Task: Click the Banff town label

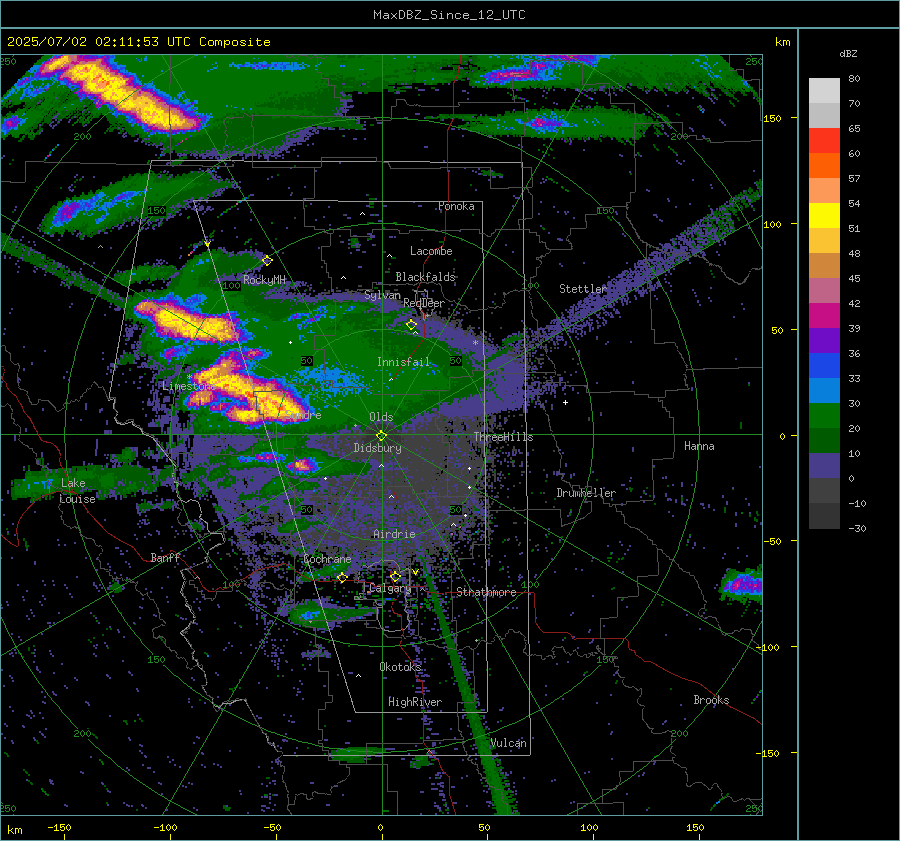Action: coord(165,557)
